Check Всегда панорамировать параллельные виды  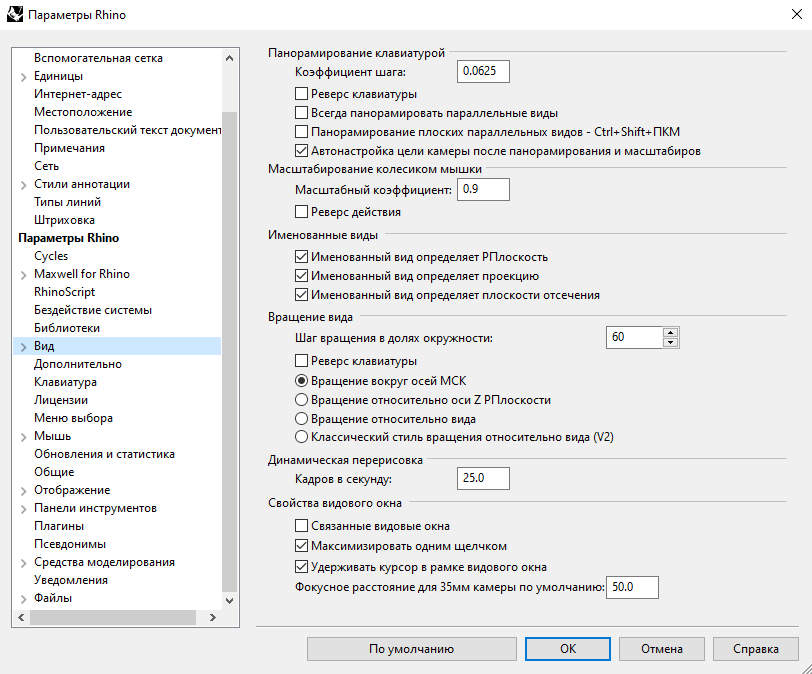pos(301,112)
